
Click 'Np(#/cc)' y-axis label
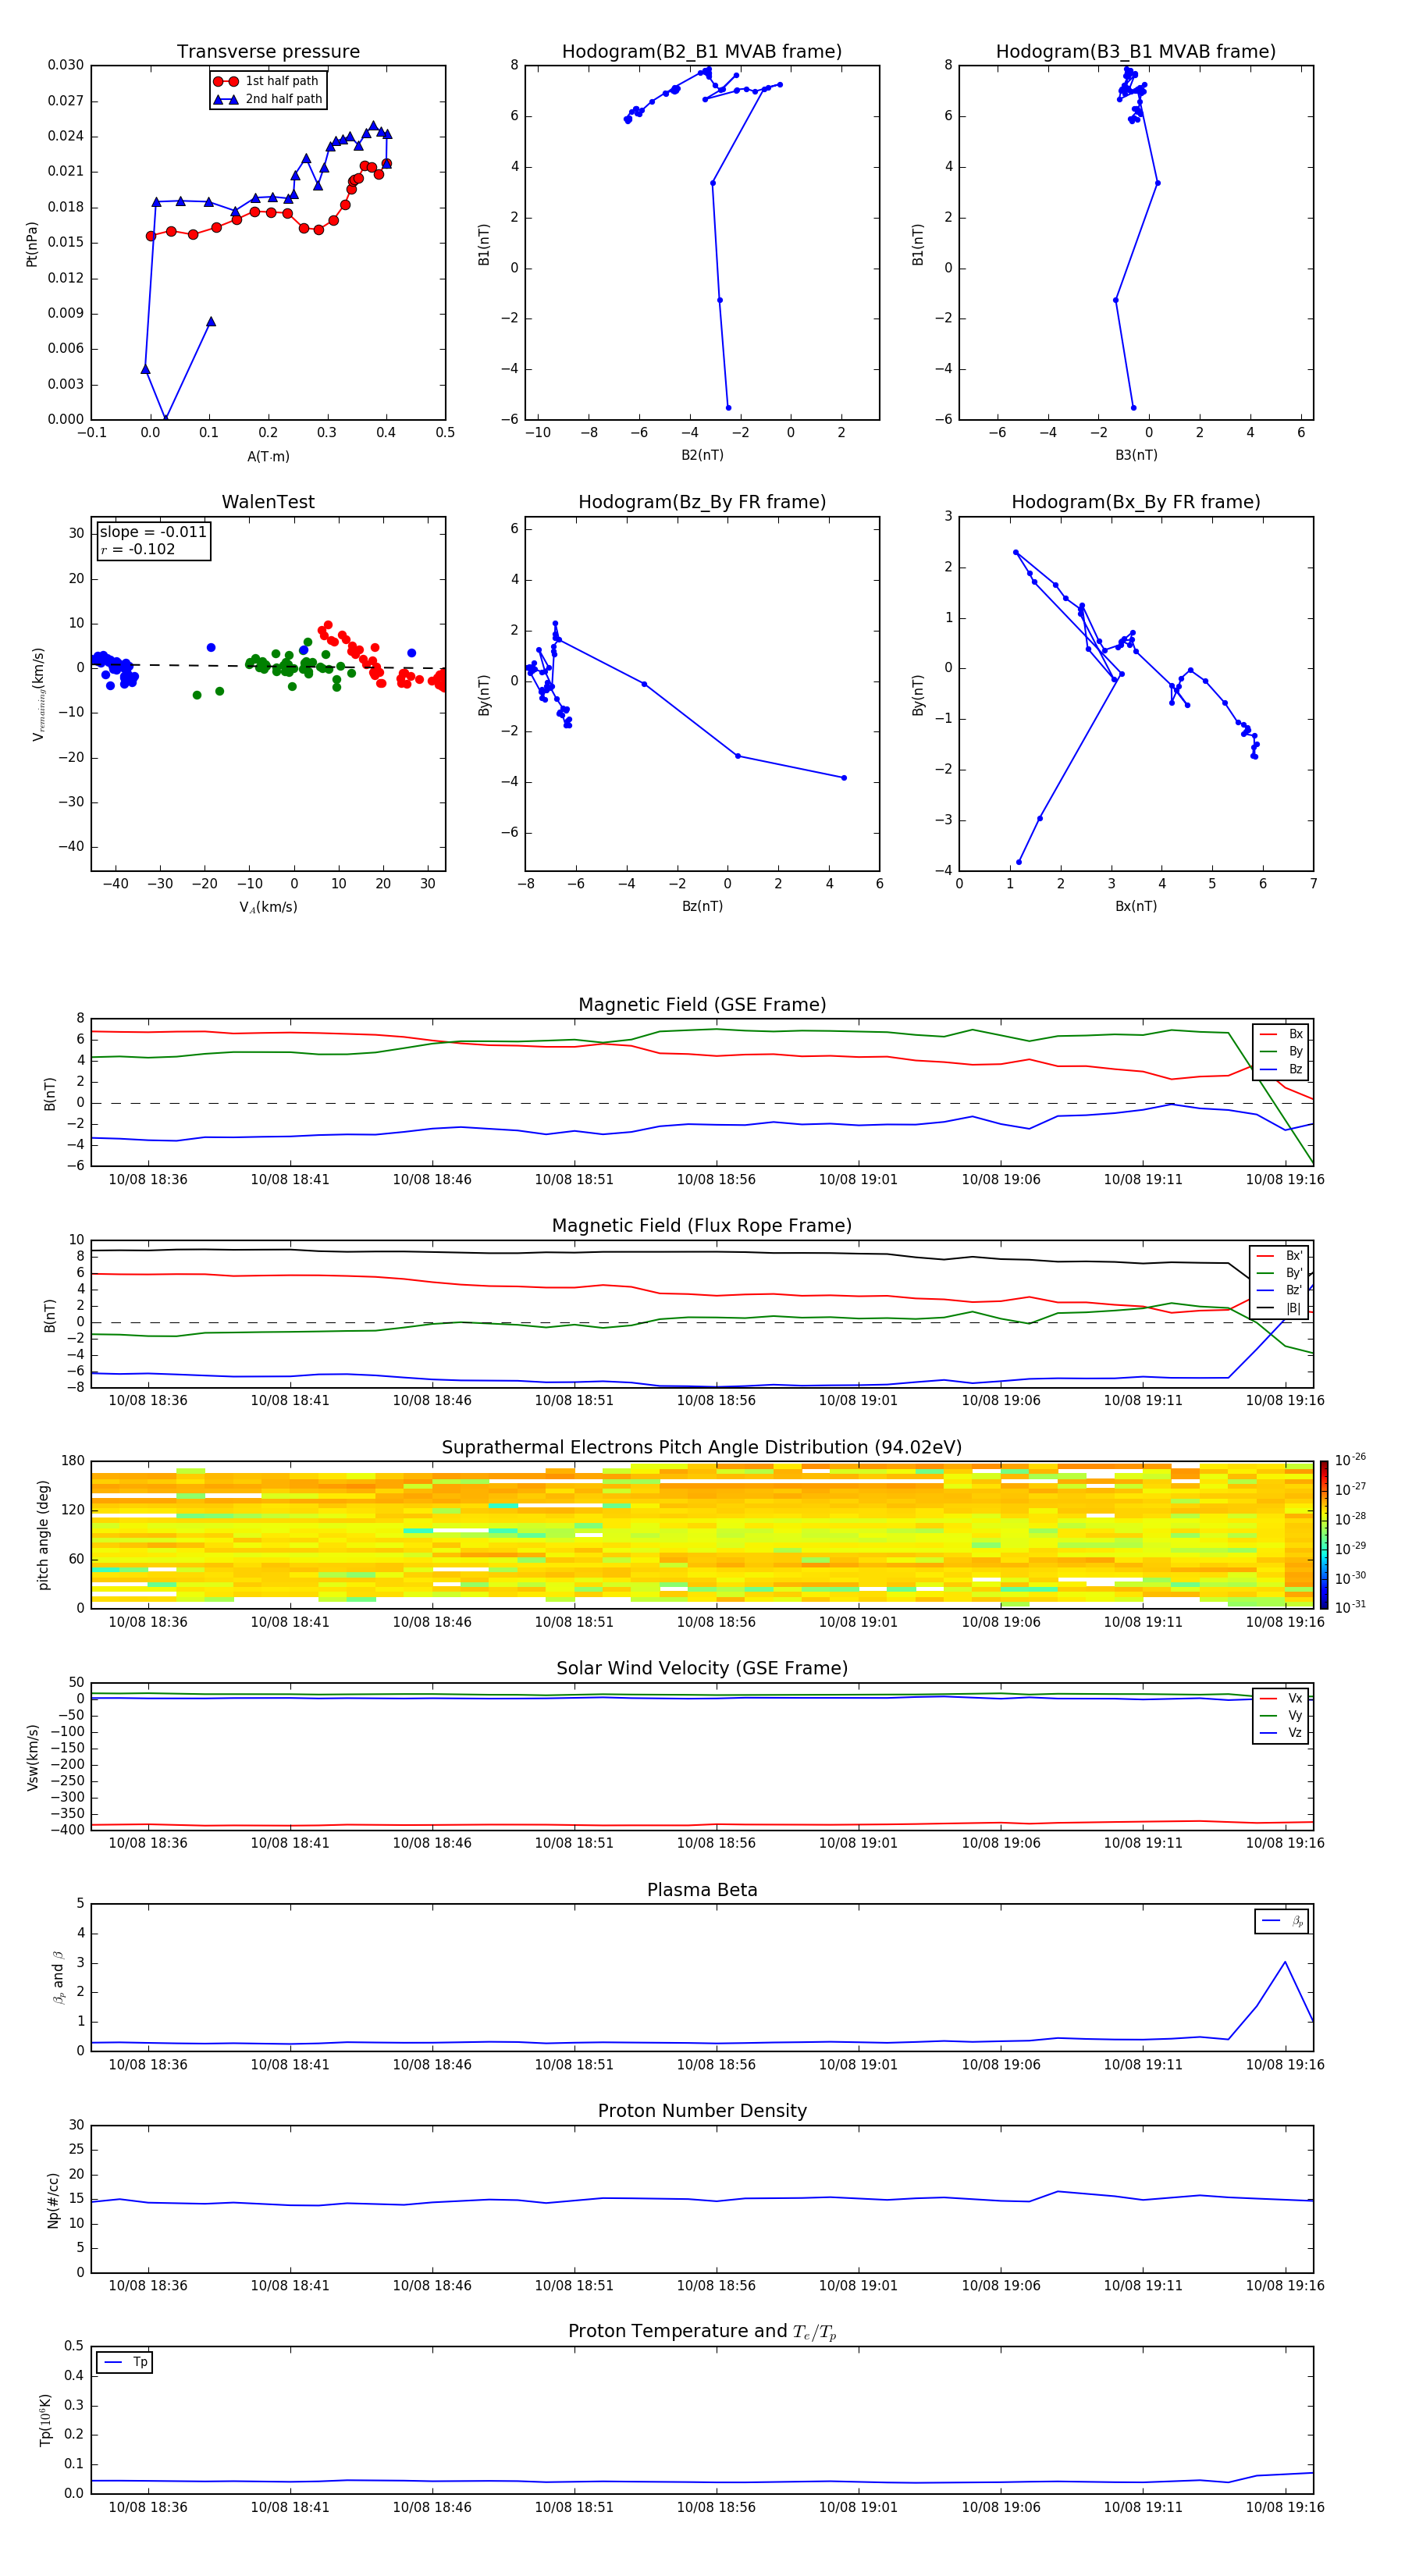tap(52, 2200)
